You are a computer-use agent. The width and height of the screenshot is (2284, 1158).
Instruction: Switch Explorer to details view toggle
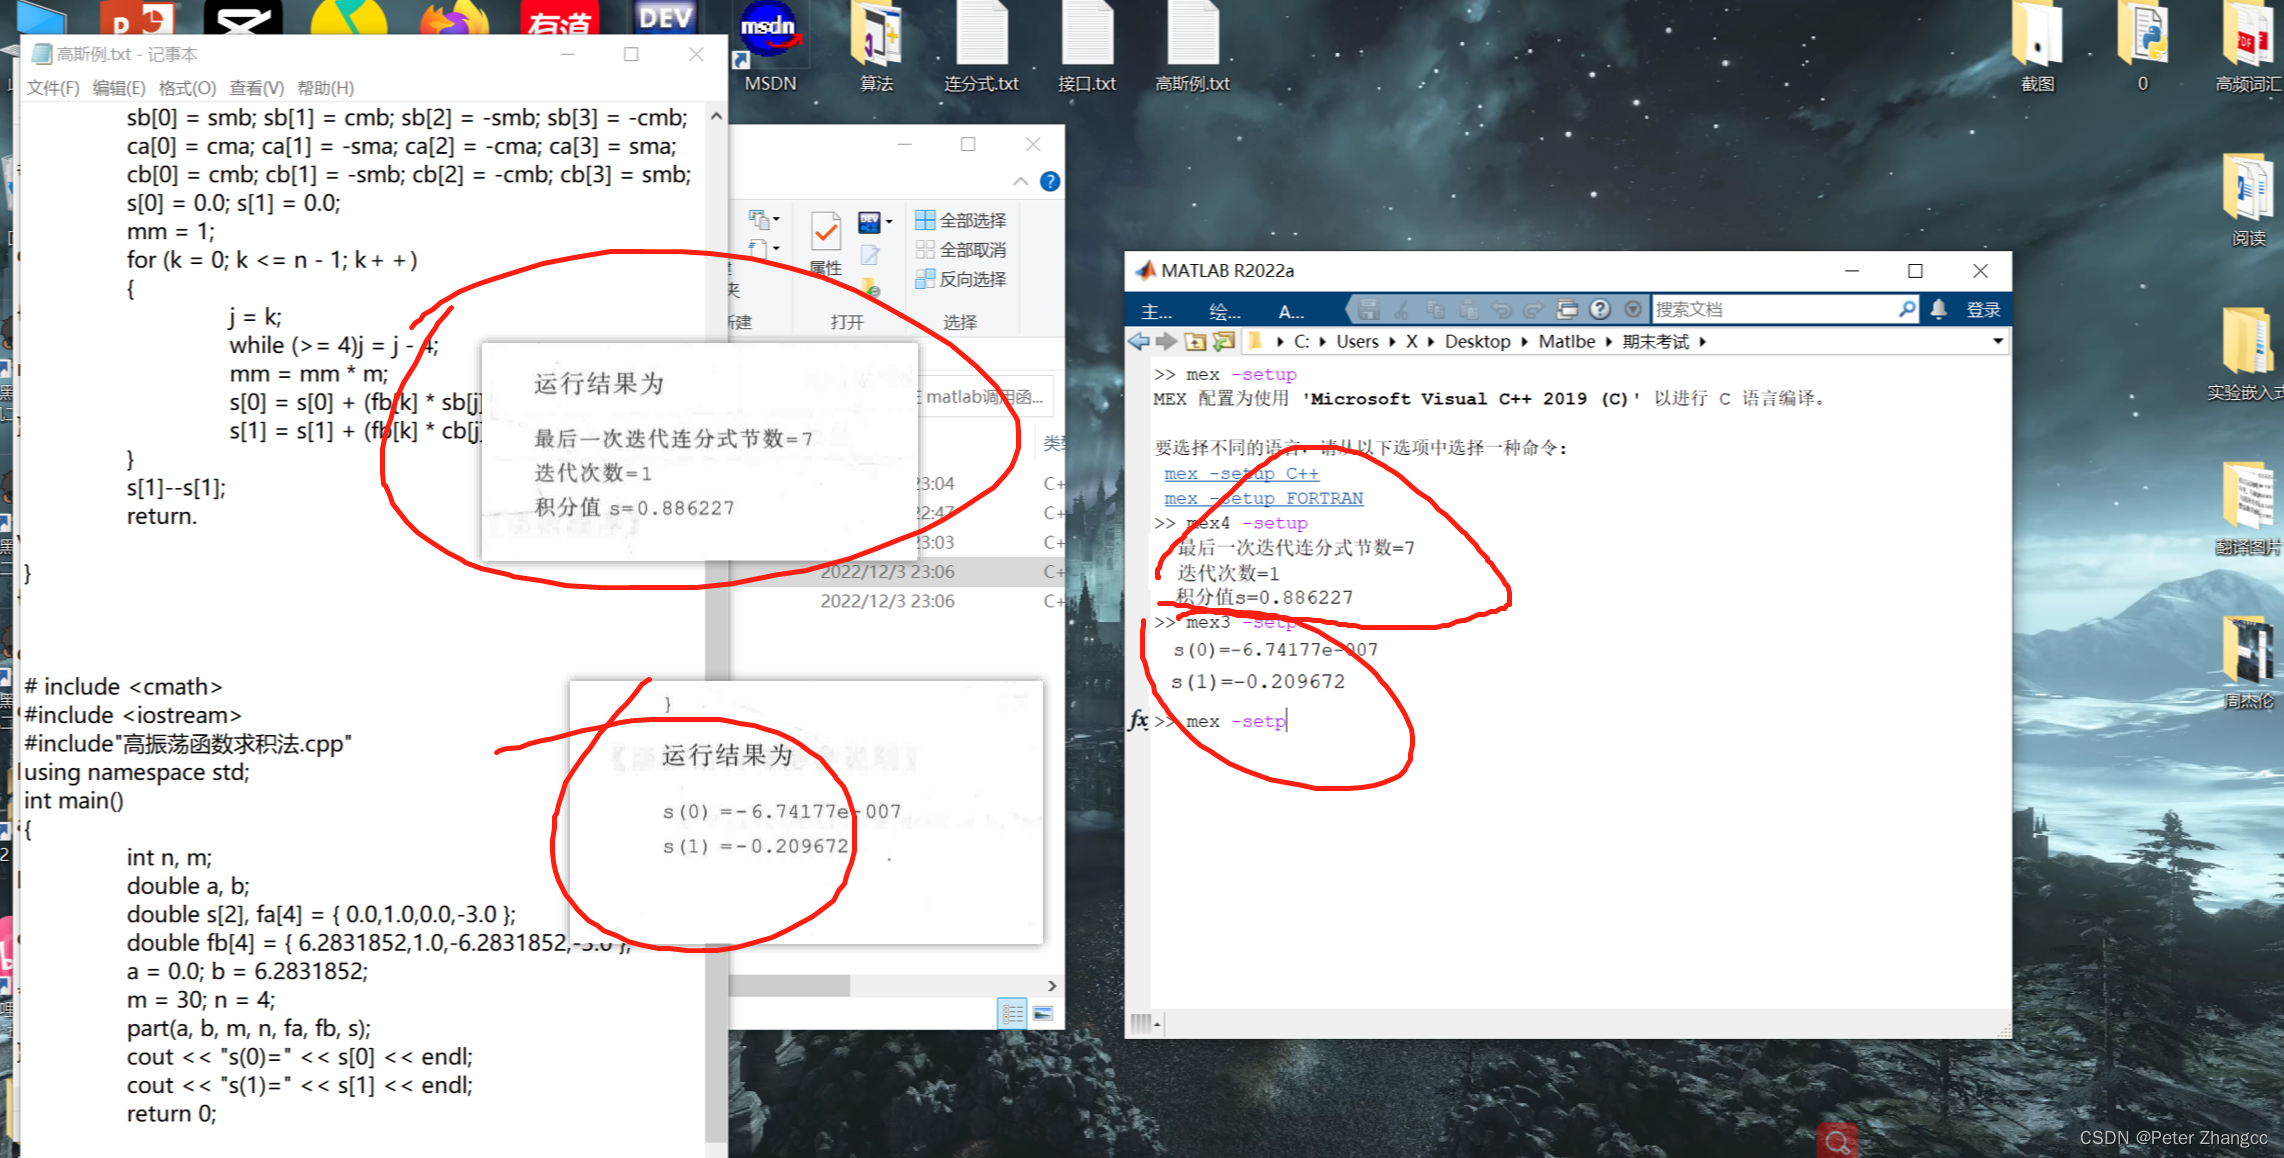point(1012,1013)
